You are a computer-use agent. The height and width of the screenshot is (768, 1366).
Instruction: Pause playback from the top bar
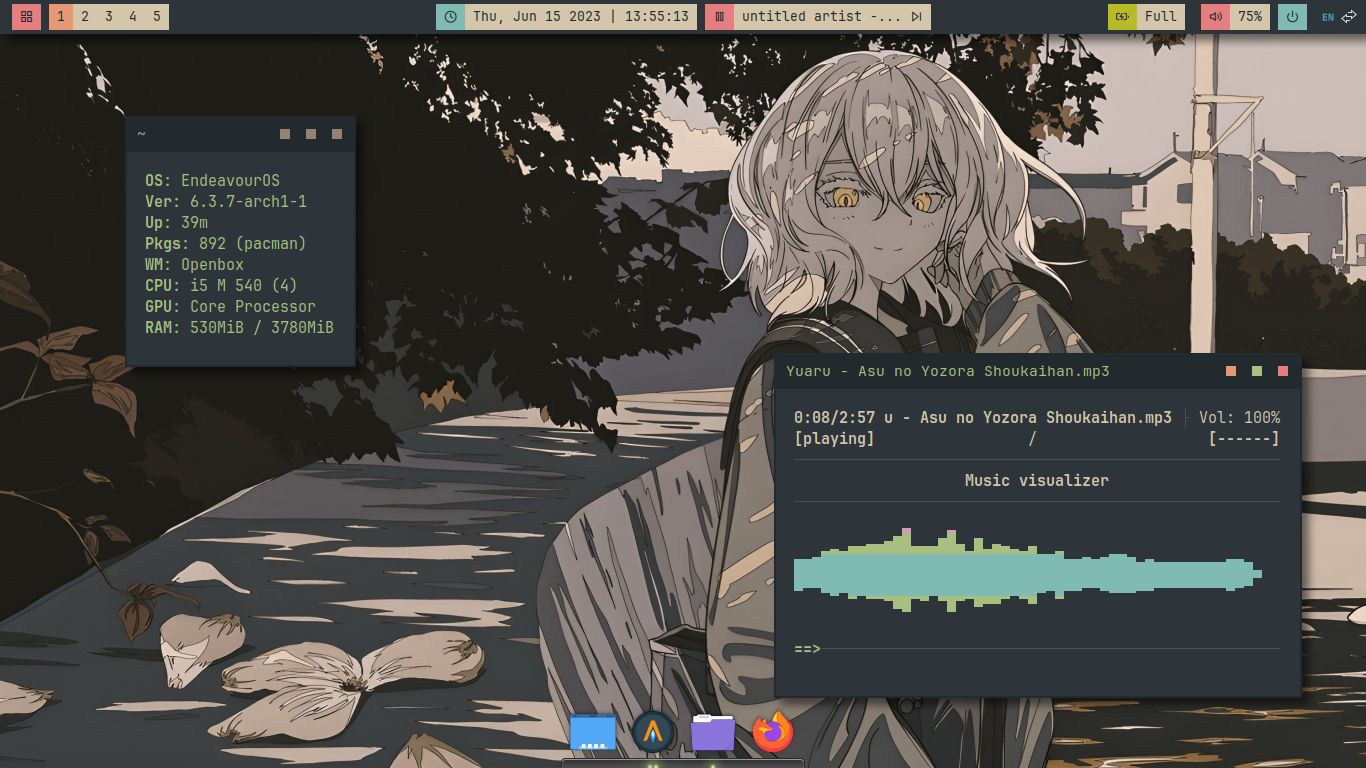pyautogui.click(x=719, y=17)
